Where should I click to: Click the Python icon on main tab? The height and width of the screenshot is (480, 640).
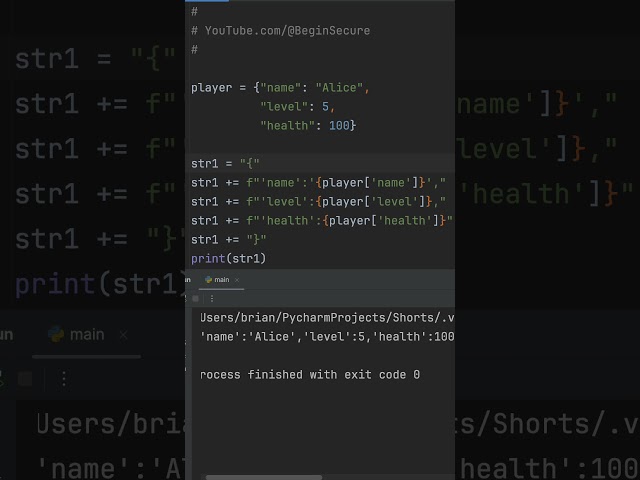[x=208, y=280]
